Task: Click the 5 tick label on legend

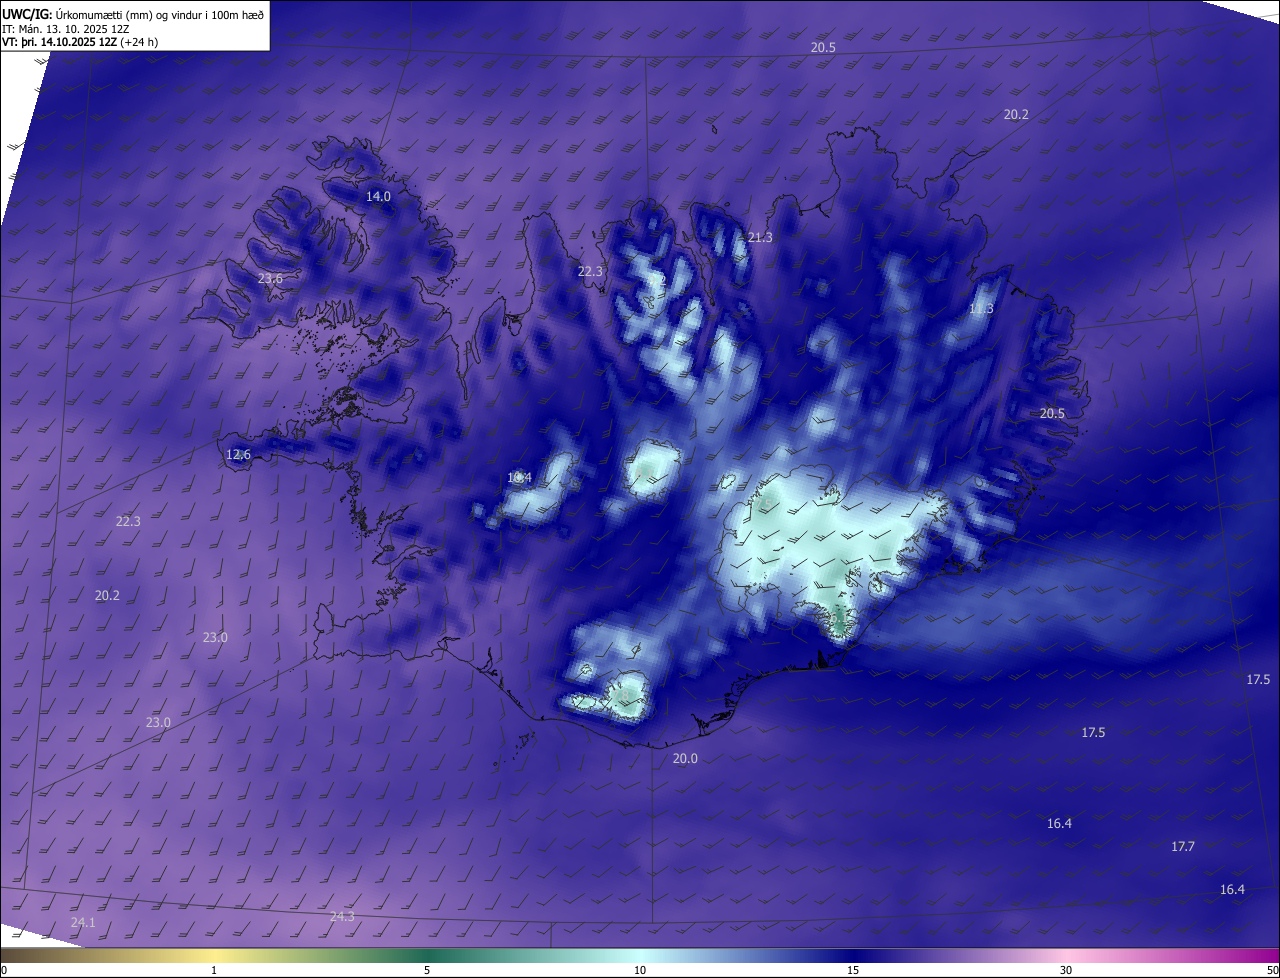Action: point(427,970)
